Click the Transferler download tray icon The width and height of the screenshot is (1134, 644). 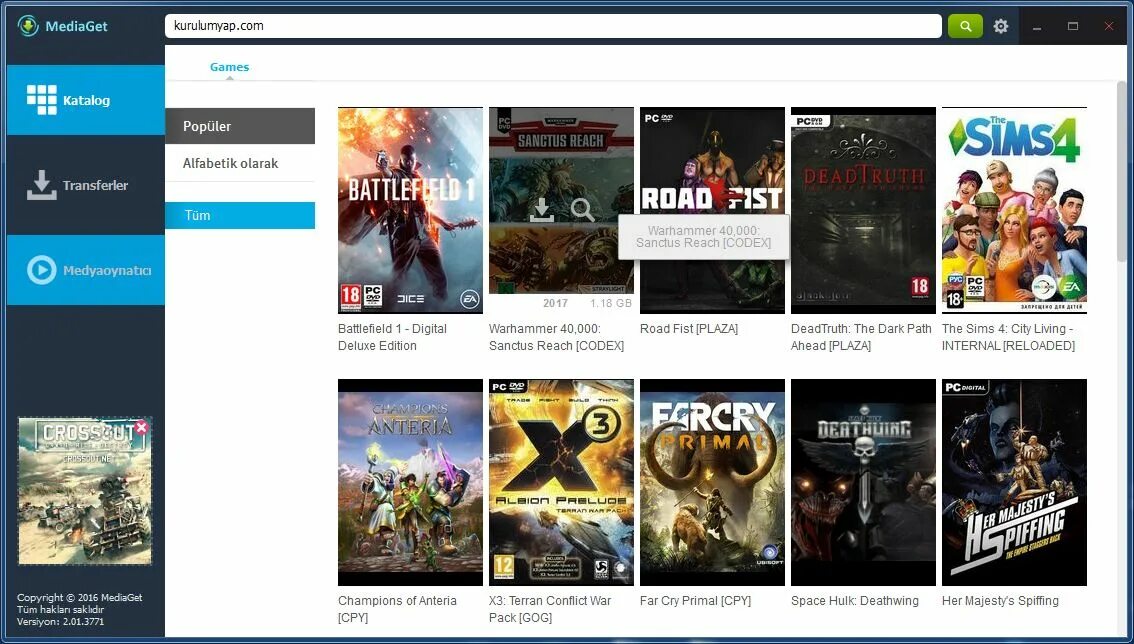(41, 185)
